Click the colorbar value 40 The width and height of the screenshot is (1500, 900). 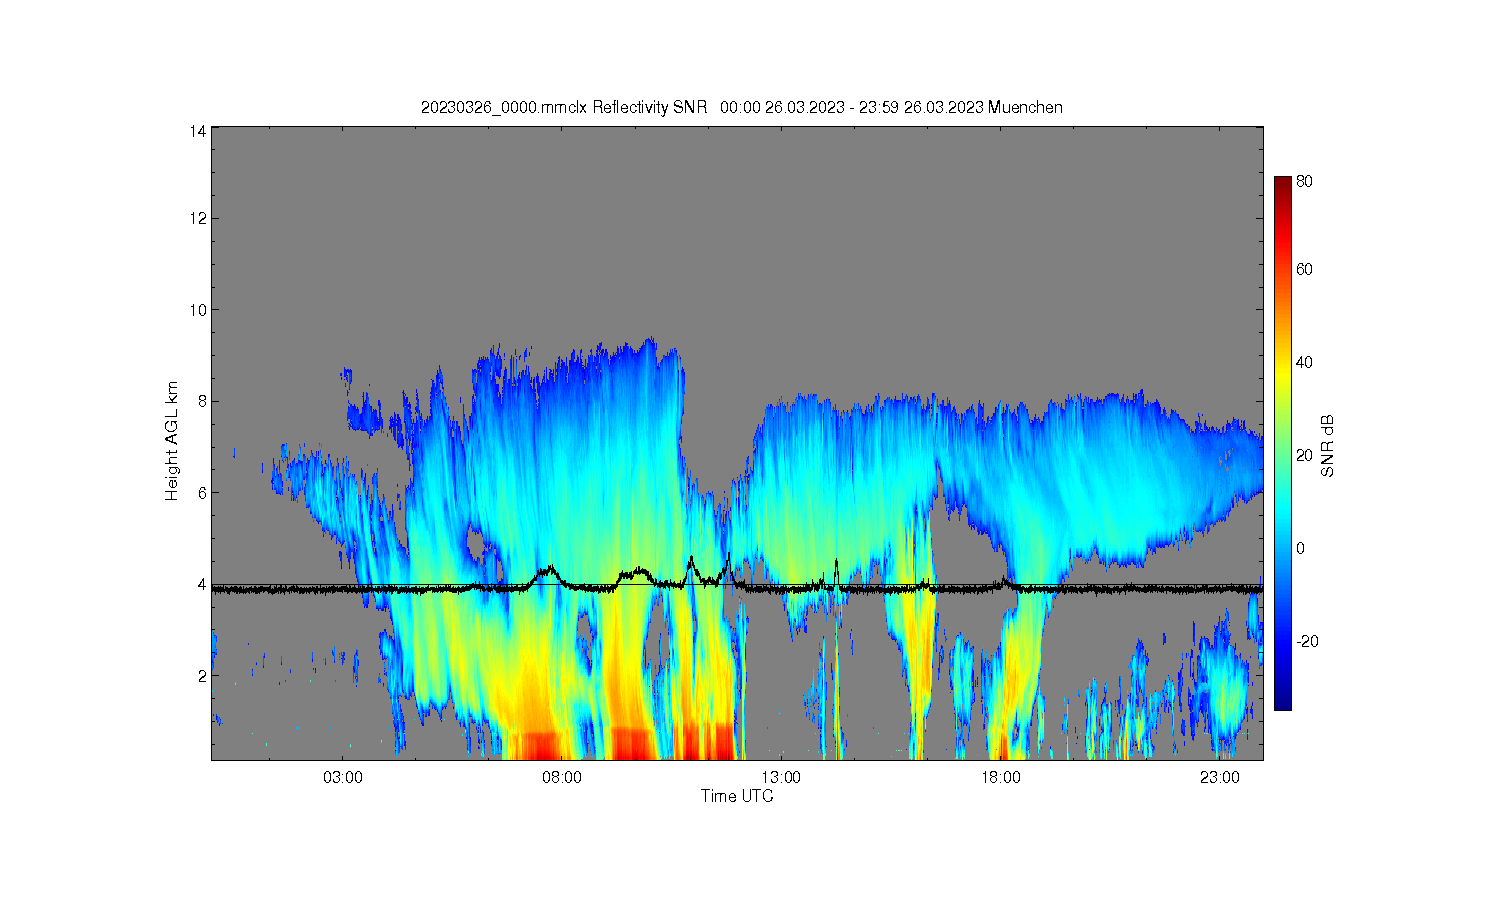click(1305, 362)
